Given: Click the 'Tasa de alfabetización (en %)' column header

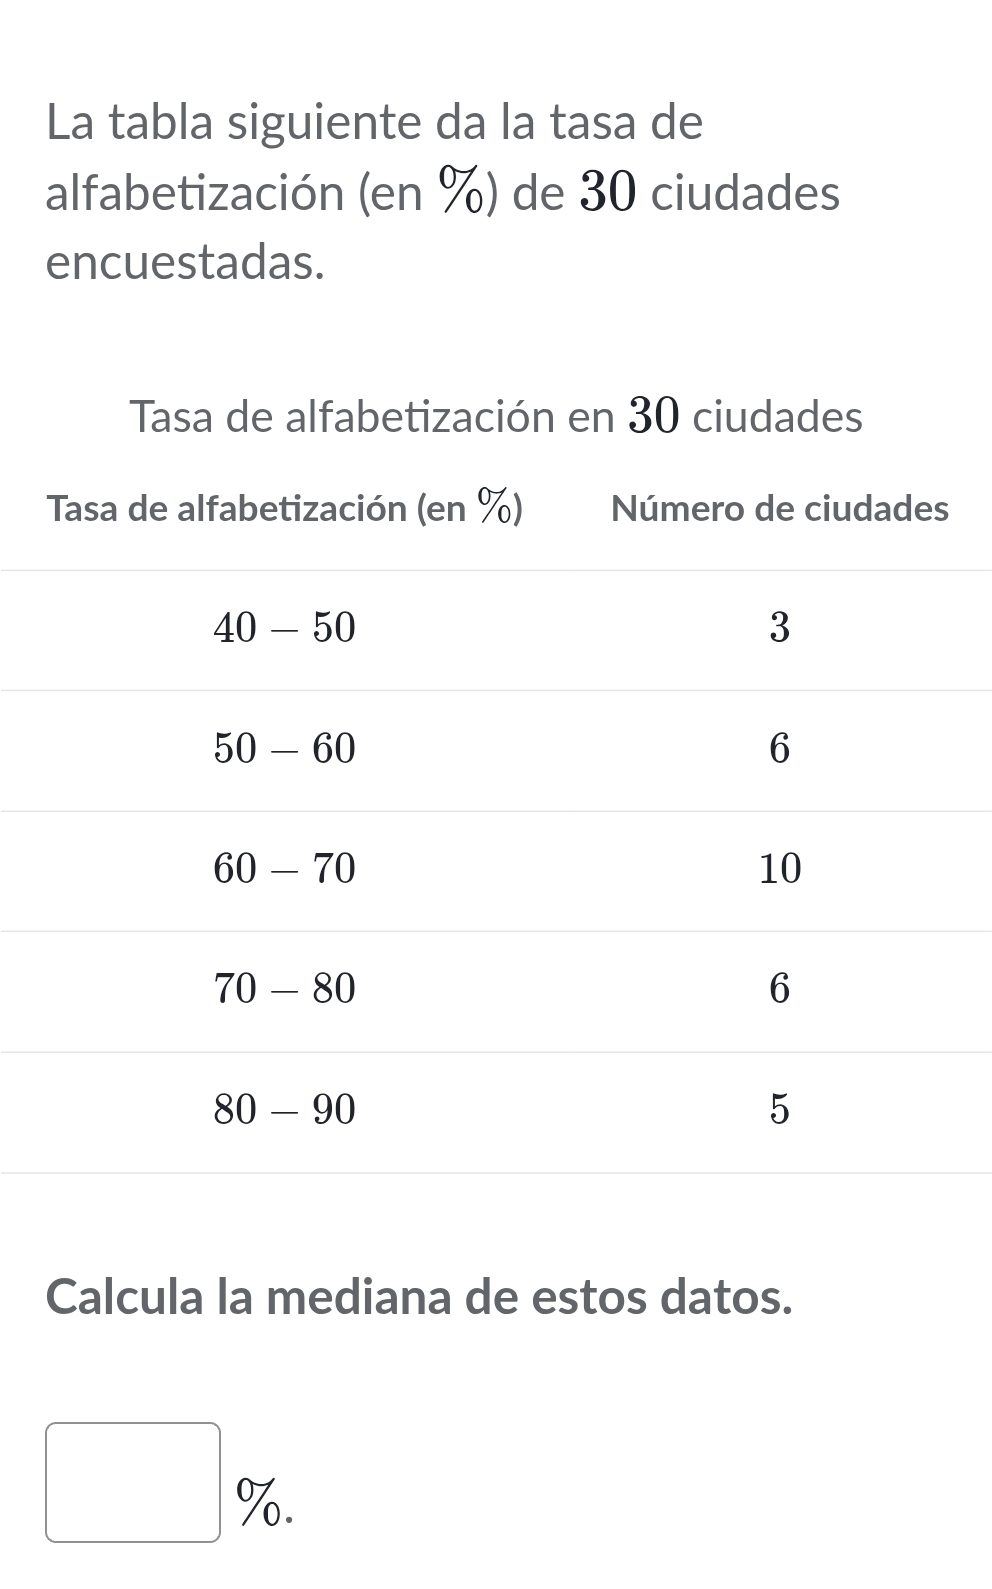Looking at the screenshot, I should click(285, 508).
